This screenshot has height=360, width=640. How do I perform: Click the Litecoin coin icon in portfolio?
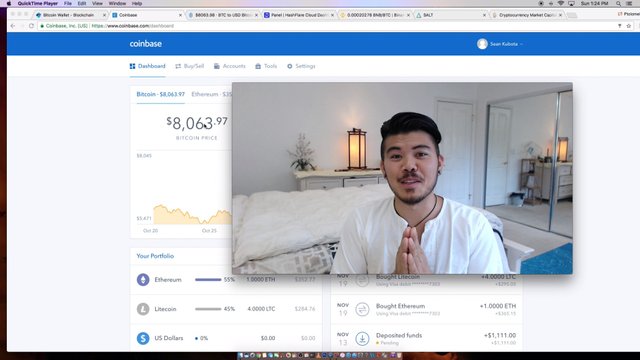[x=143, y=309]
